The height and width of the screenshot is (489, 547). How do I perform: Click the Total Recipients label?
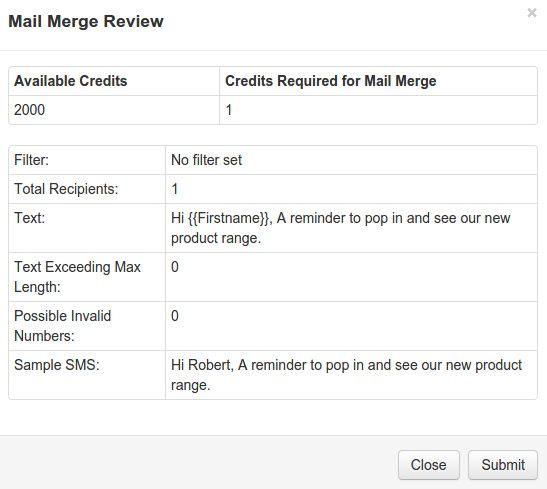click(66, 189)
